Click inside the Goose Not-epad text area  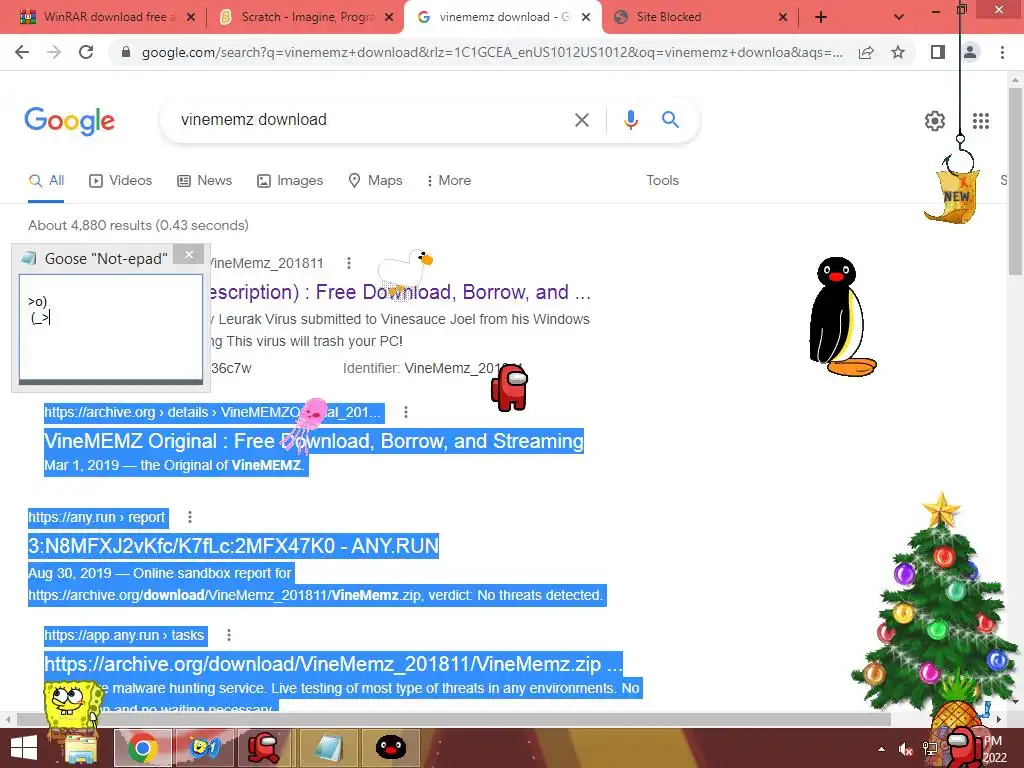[x=110, y=327]
